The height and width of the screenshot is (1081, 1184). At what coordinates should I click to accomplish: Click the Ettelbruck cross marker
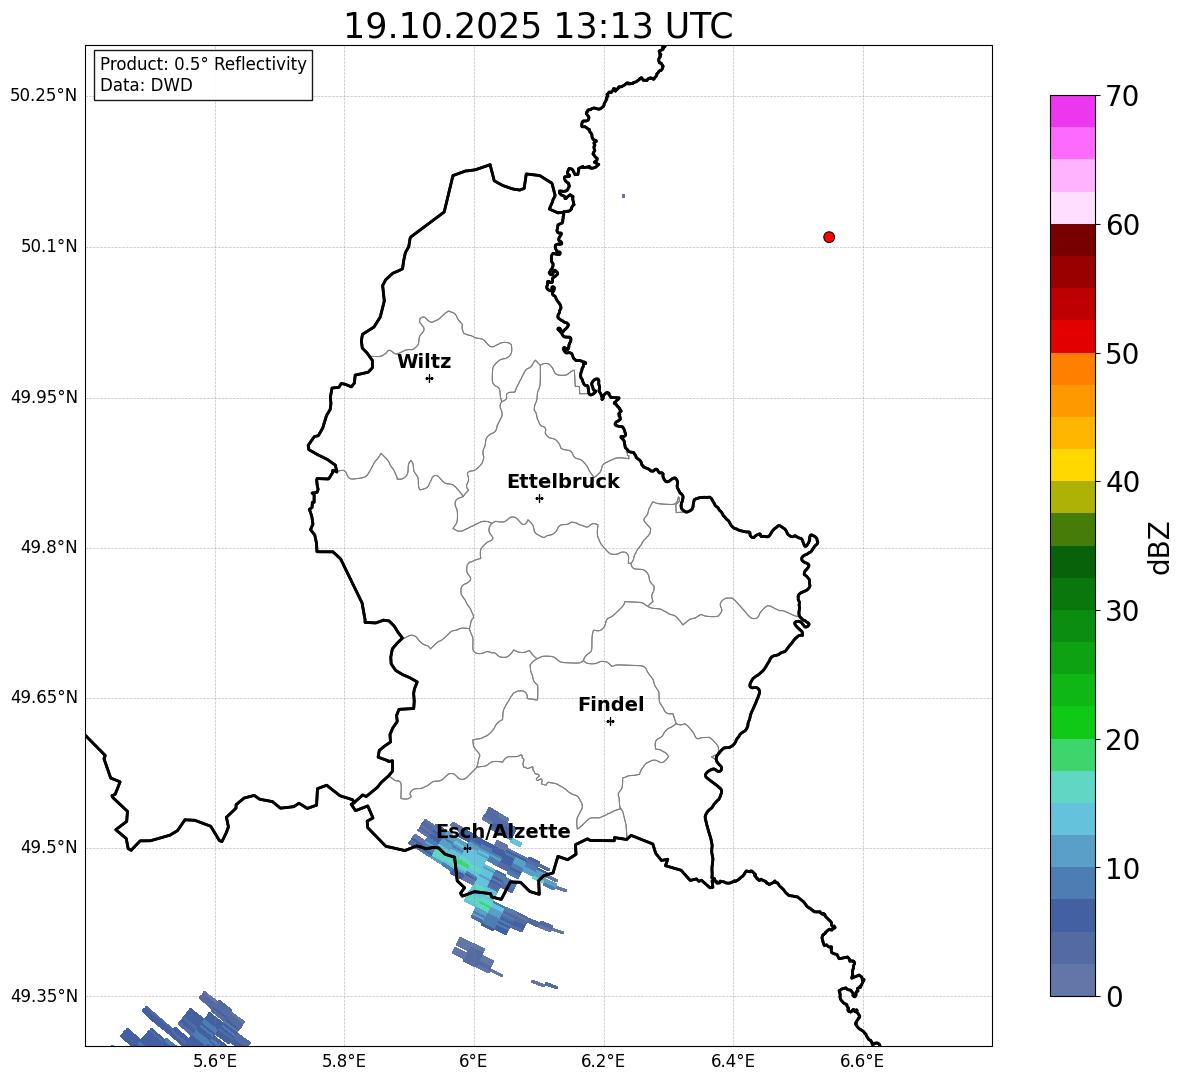click(x=539, y=498)
